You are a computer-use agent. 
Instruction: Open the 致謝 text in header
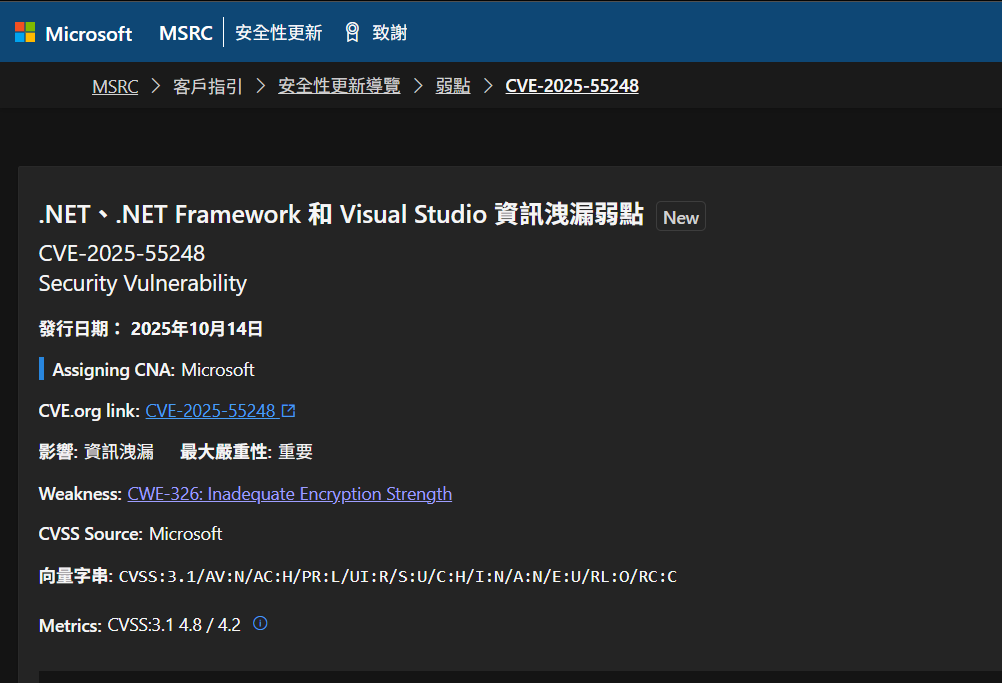(390, 33)
